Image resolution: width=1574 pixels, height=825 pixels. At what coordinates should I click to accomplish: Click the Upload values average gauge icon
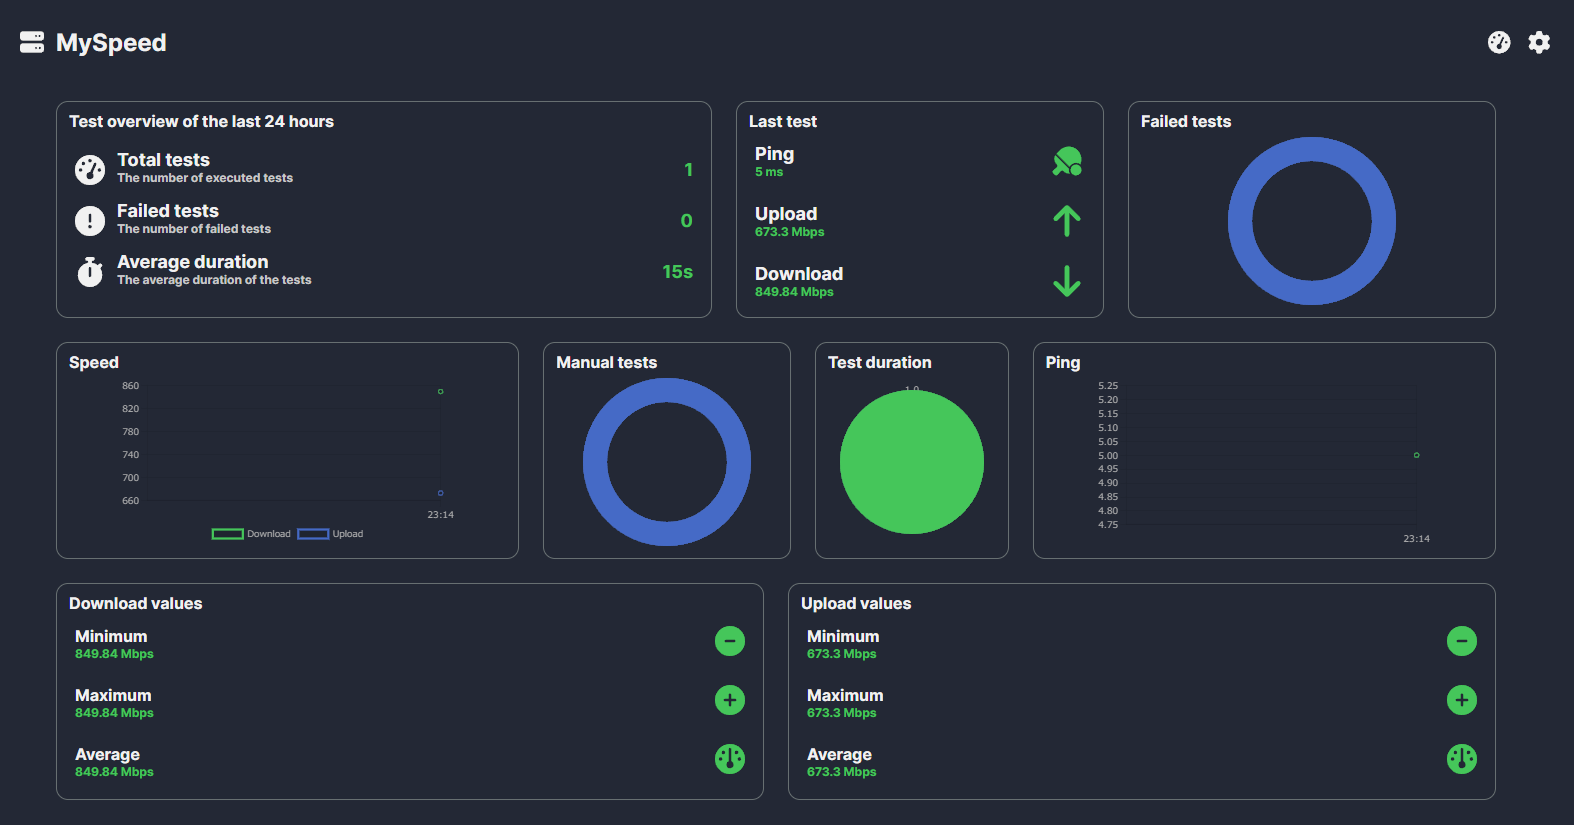point(1462,759)
